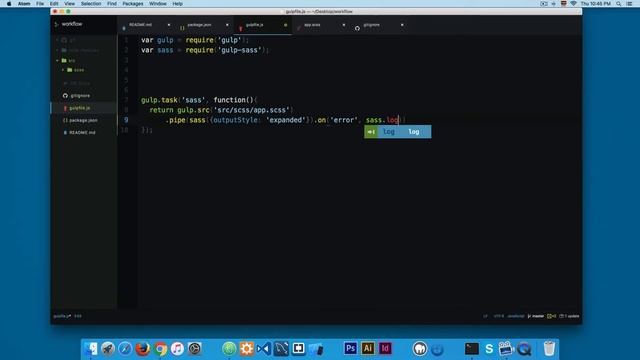Open the Help menu

[178, 4]
